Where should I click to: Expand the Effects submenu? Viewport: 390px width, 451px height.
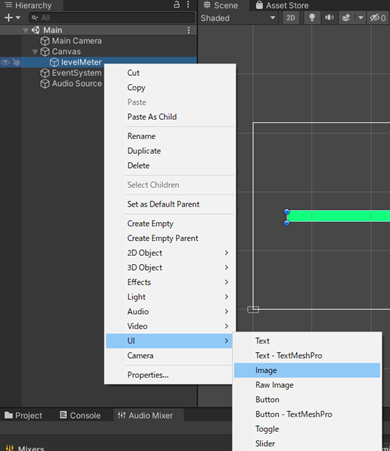click(170, 282)
